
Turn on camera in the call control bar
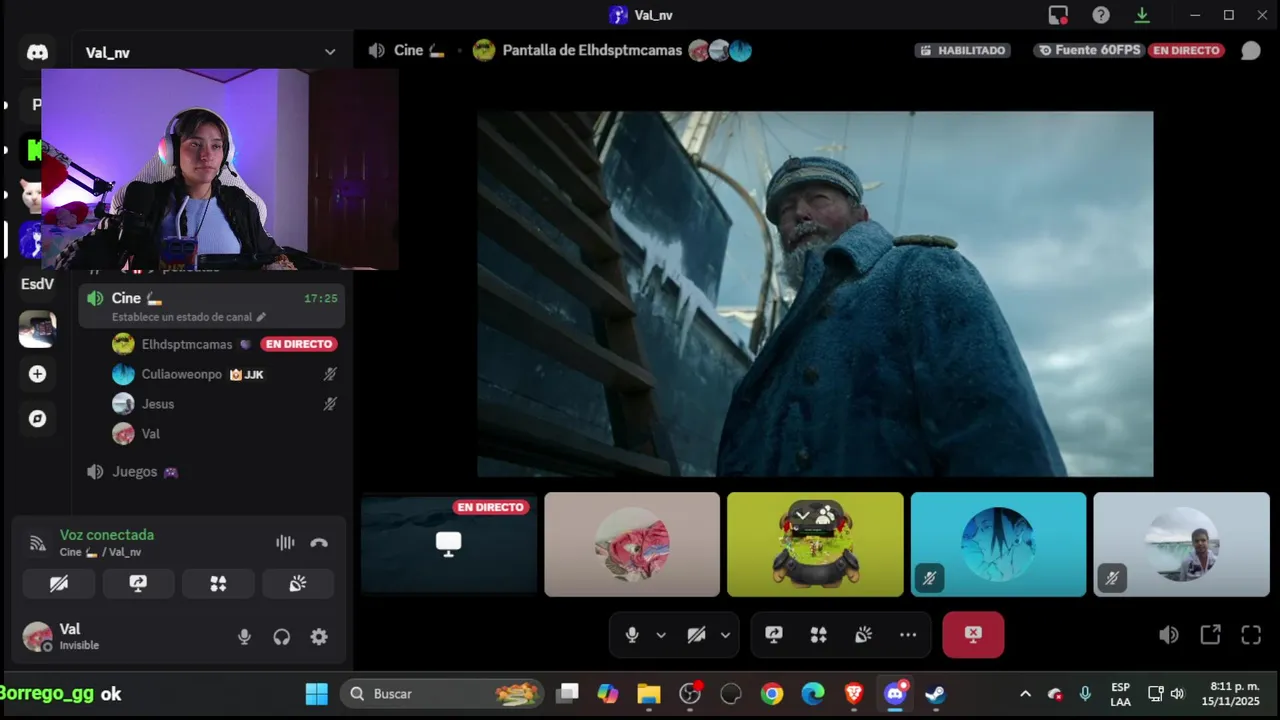point(697,635)
